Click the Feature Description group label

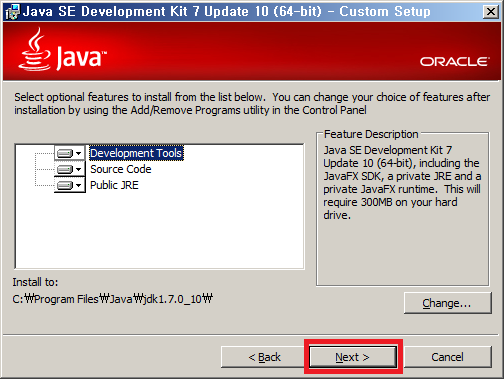(x=371, y=134)
